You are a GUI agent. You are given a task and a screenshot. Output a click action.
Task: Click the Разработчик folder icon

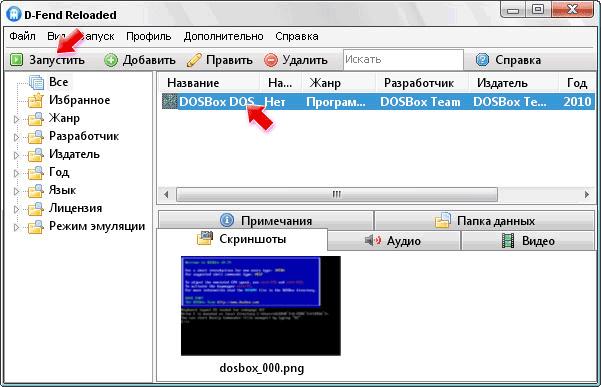tap(36, 136)
